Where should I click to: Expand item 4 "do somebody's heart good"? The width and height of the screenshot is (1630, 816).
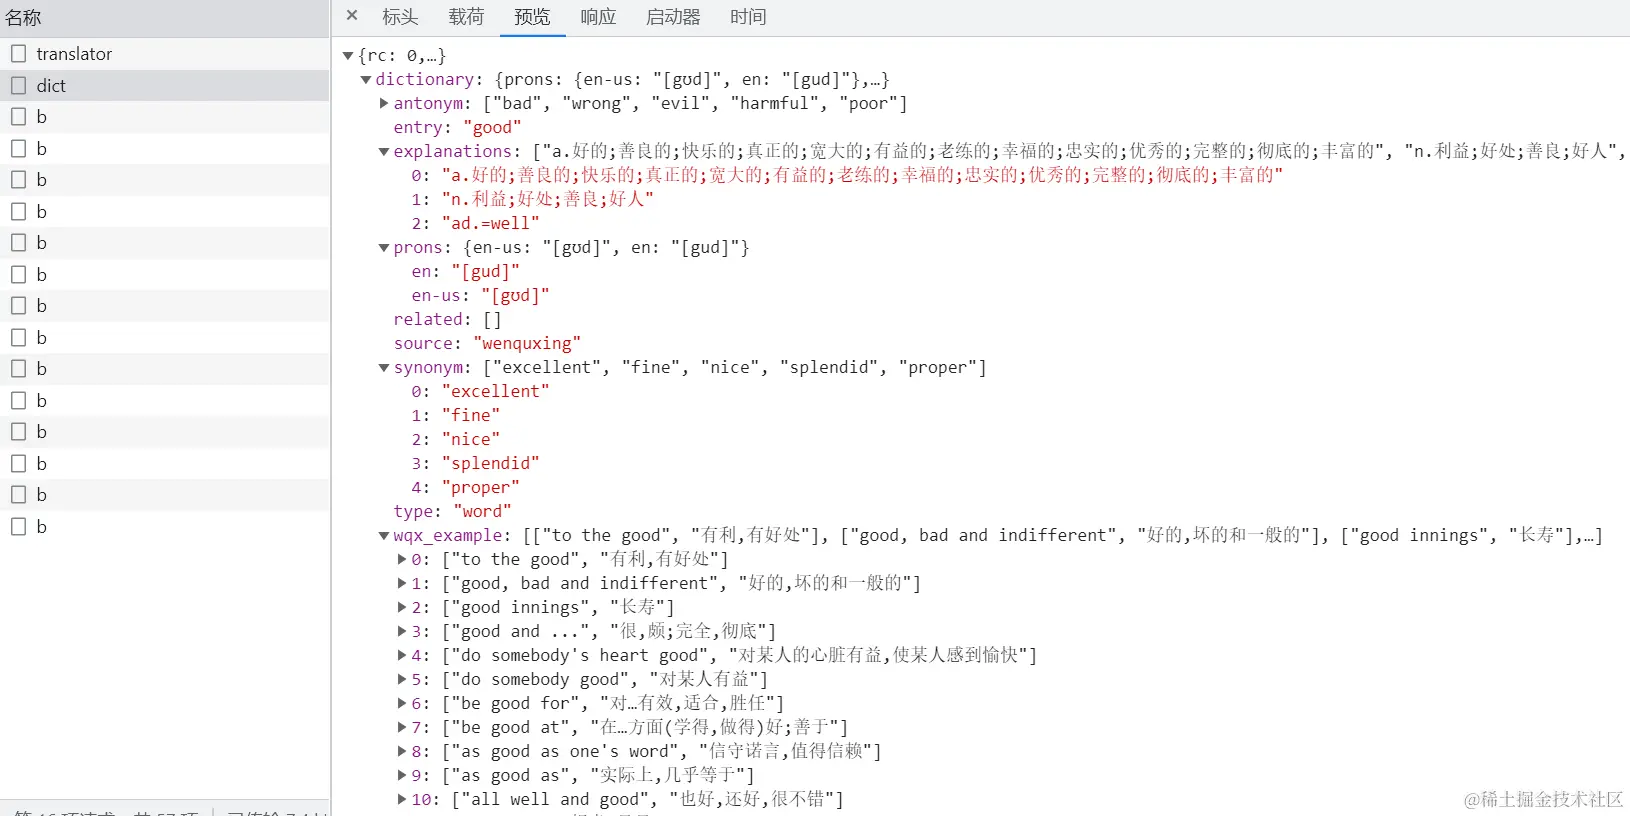point(402,656)
